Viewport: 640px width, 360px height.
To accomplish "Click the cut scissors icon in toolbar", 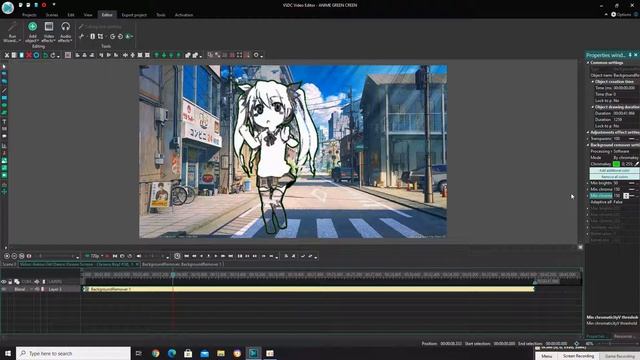I will tap(7, 55).
